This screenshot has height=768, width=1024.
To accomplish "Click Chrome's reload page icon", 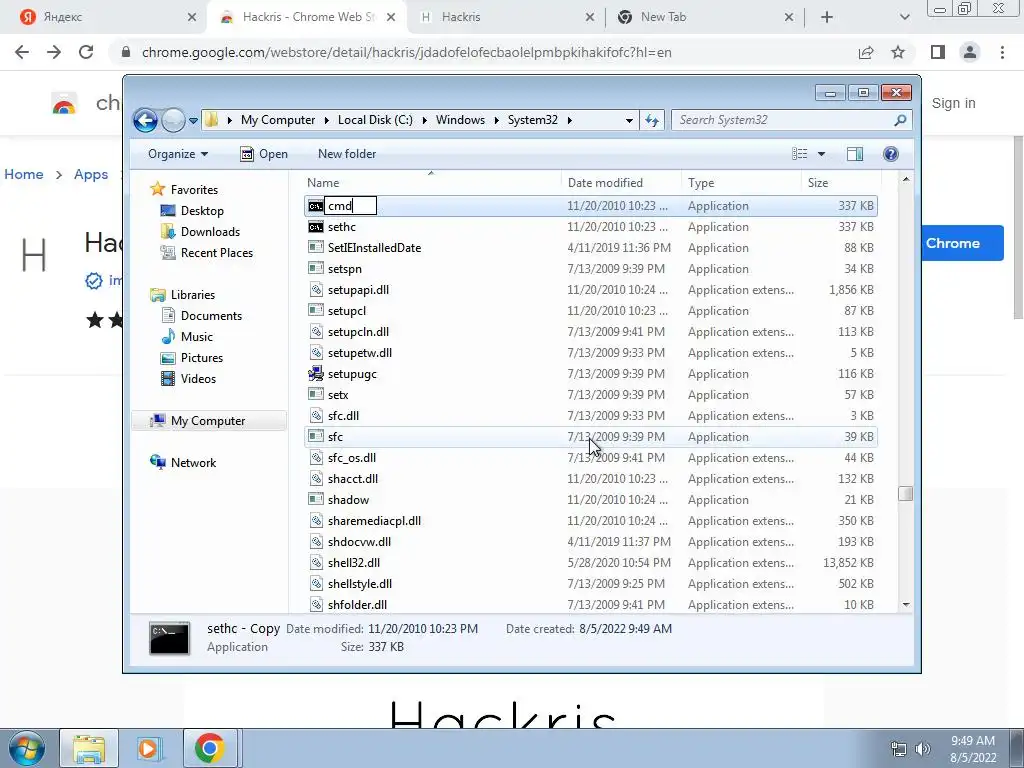I will (x=86, y=52).
